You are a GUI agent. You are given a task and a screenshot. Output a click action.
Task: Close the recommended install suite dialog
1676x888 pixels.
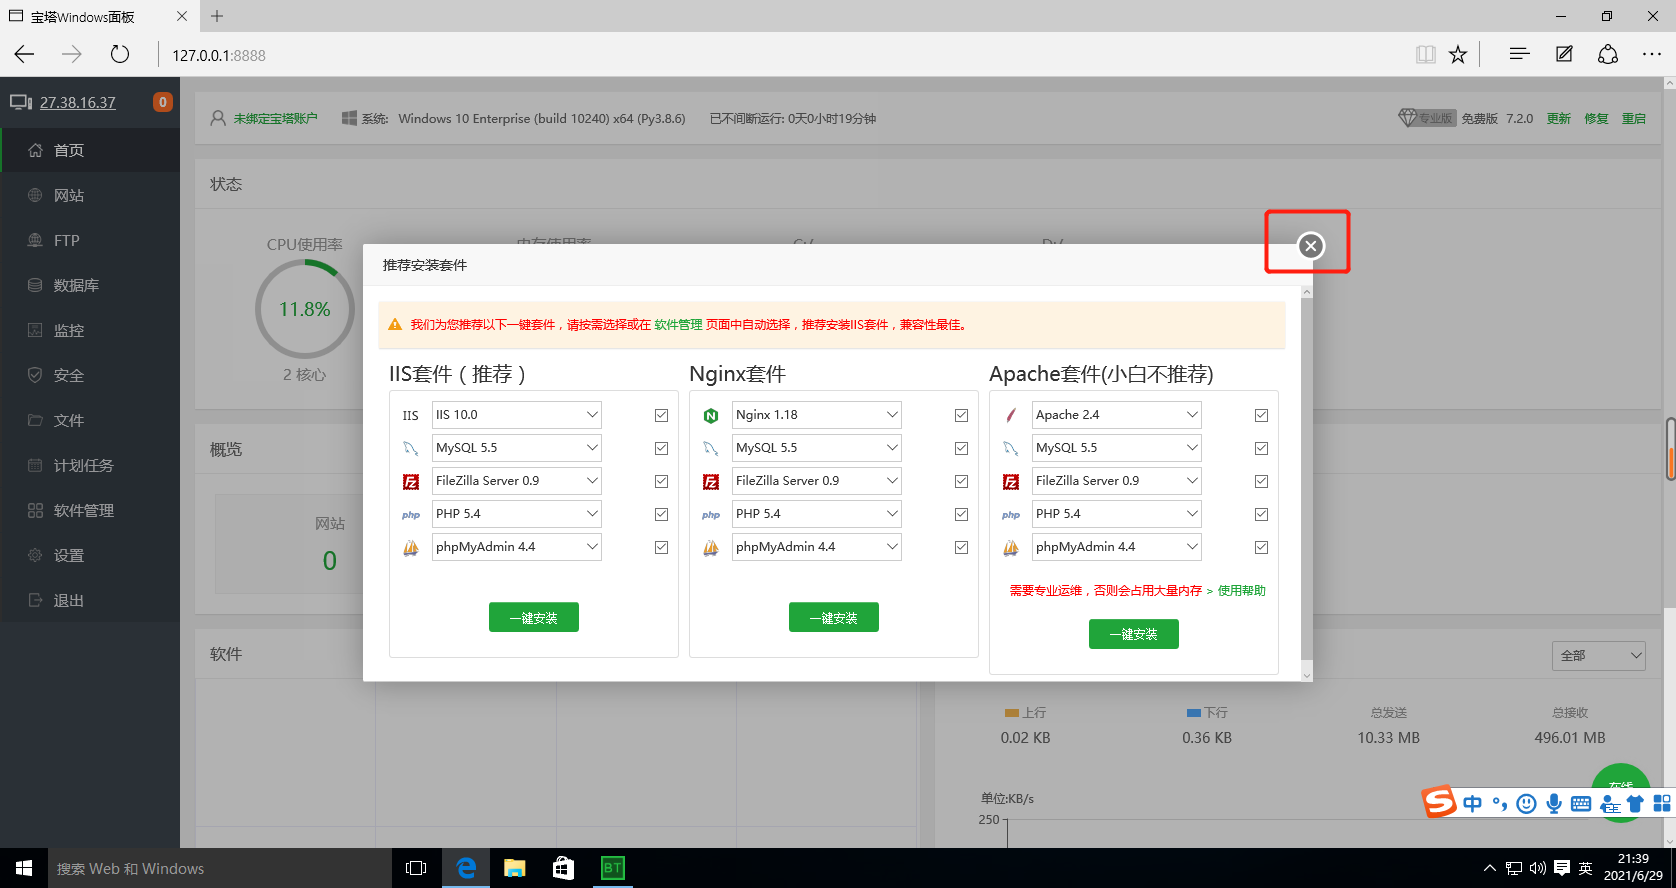(1310, 246)
